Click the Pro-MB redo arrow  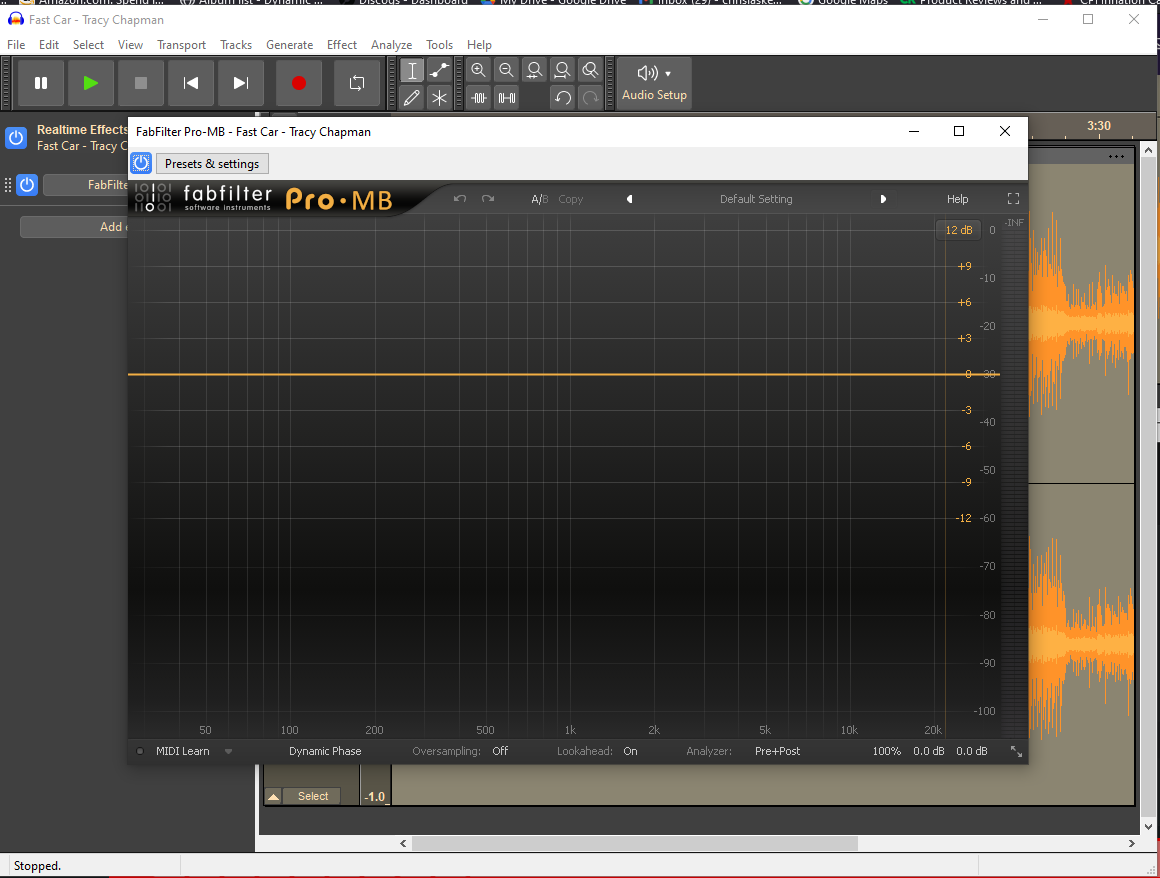coord(488,199)
